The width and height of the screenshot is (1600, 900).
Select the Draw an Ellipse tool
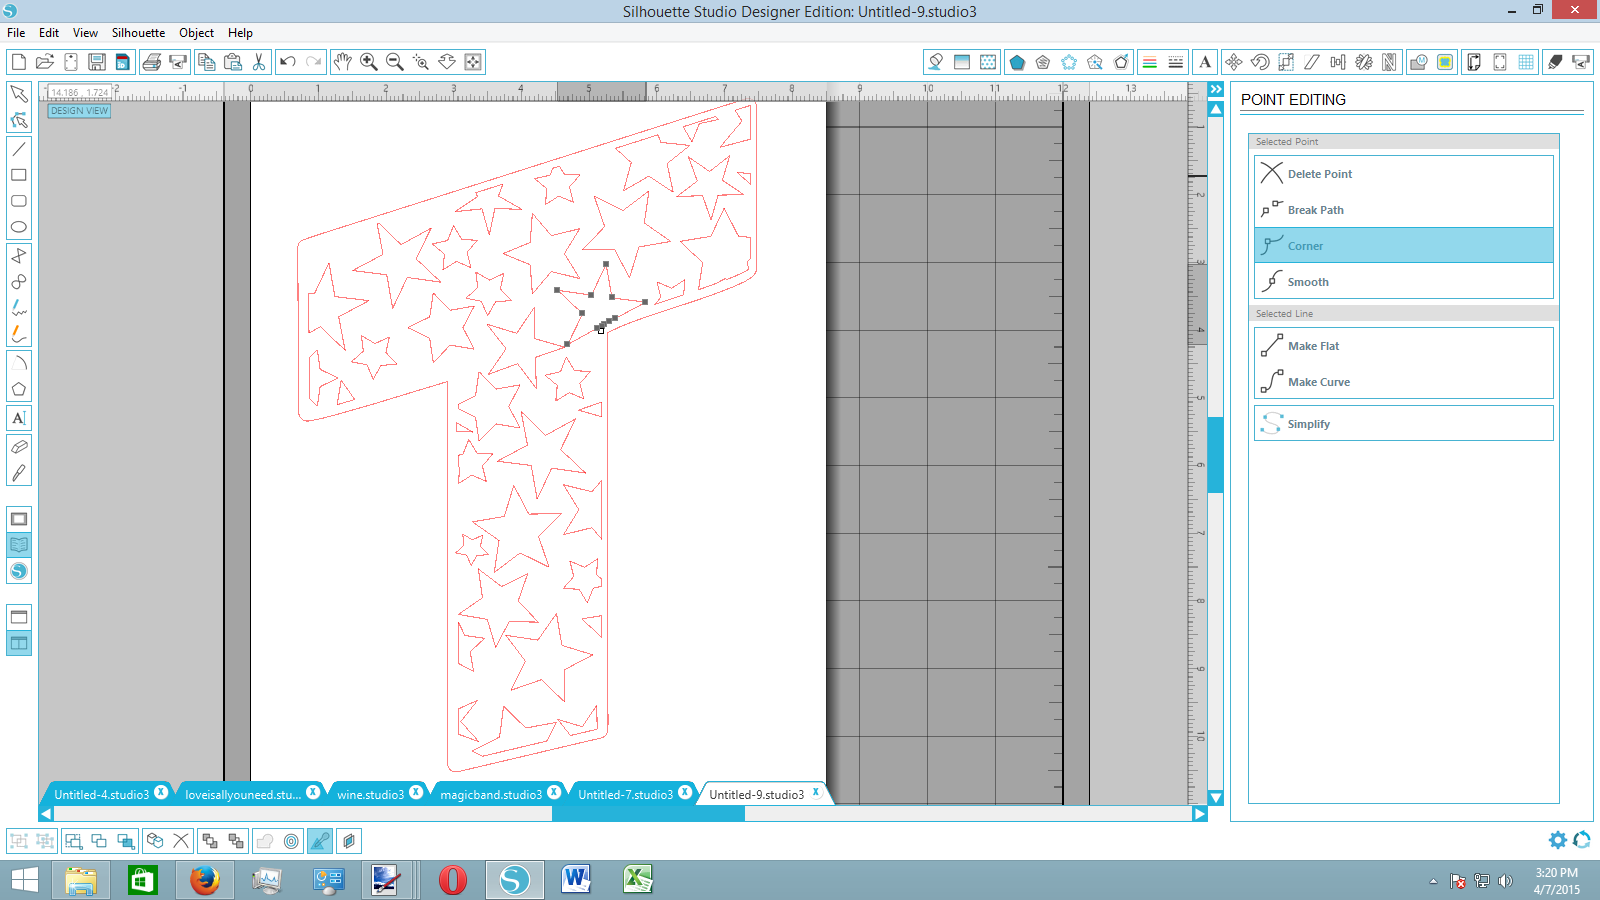click(19, 227)
